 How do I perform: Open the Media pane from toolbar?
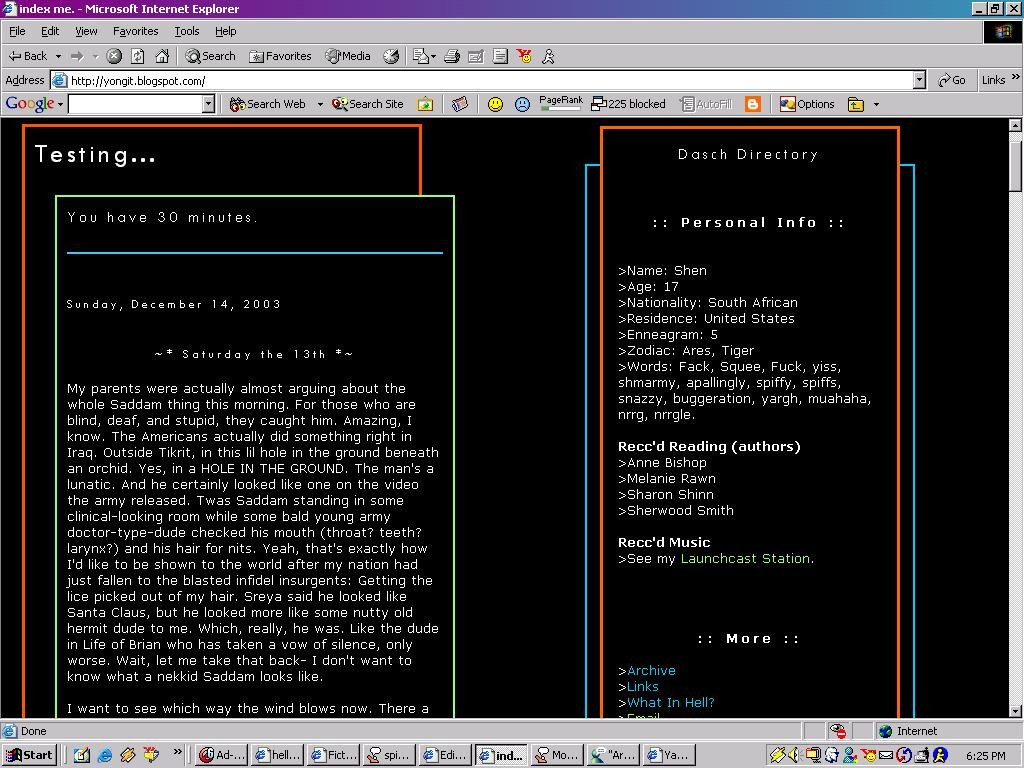(x=348, y=56)
